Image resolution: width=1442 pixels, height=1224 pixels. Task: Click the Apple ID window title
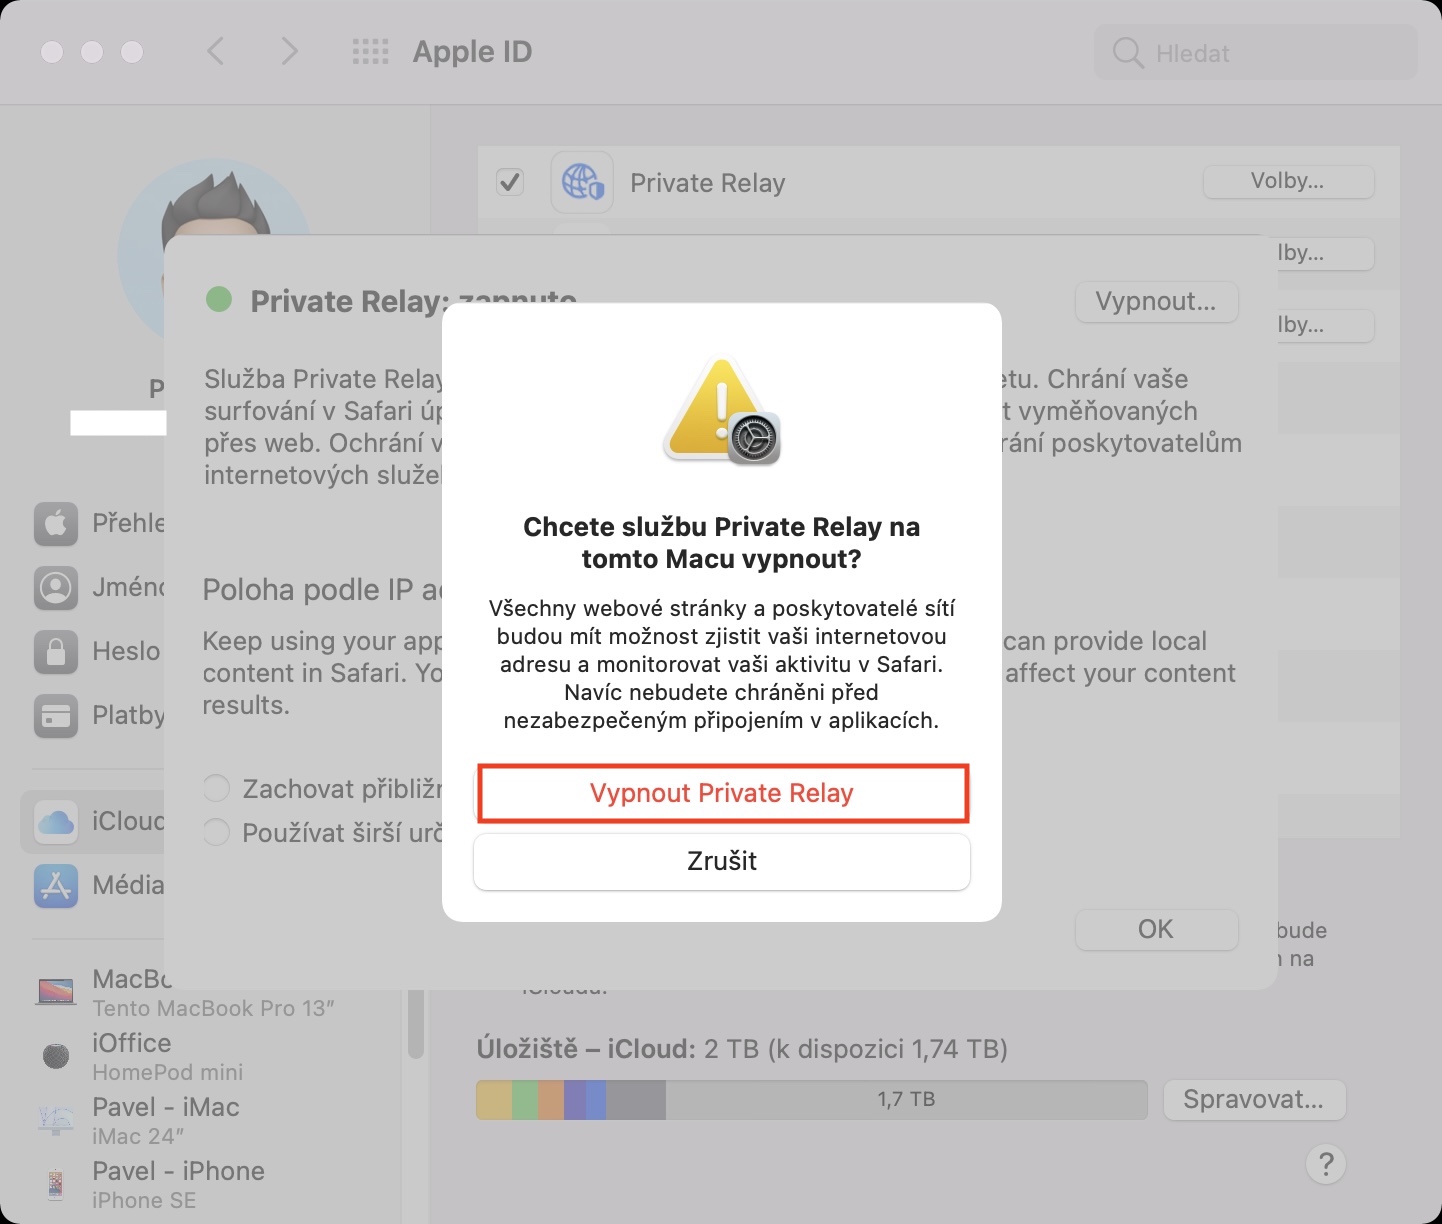click(x=473, y=52)
